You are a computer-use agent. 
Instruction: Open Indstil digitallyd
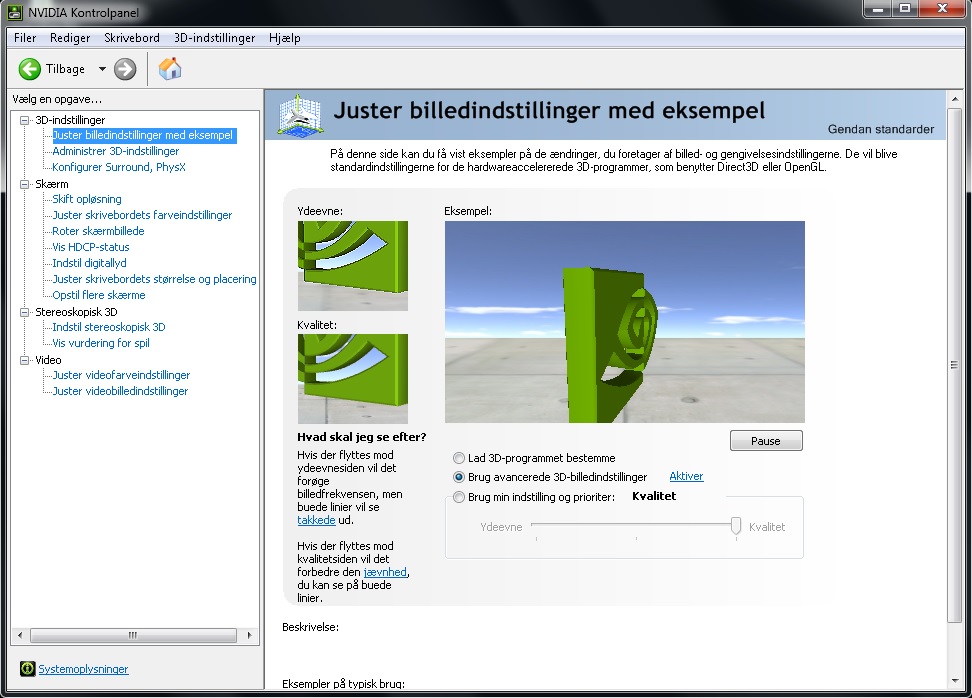point(89,263)
